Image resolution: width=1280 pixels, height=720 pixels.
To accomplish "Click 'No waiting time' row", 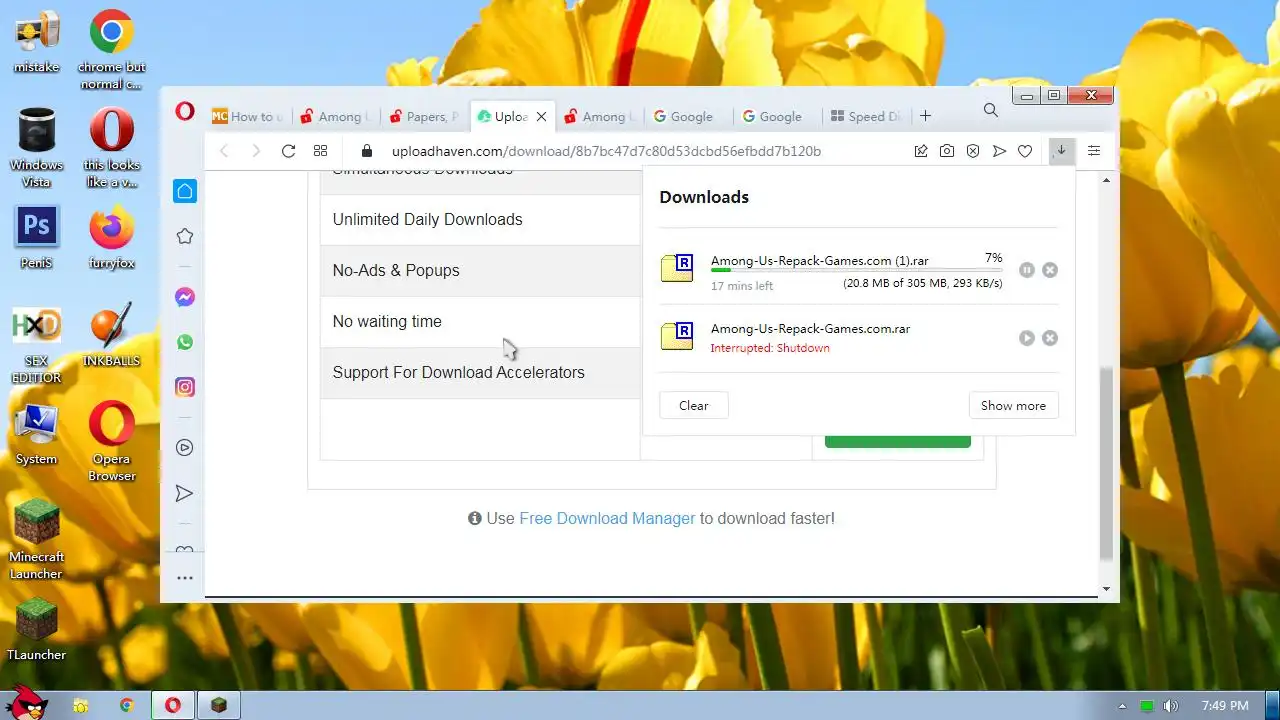I will click(x=480, y=321).
